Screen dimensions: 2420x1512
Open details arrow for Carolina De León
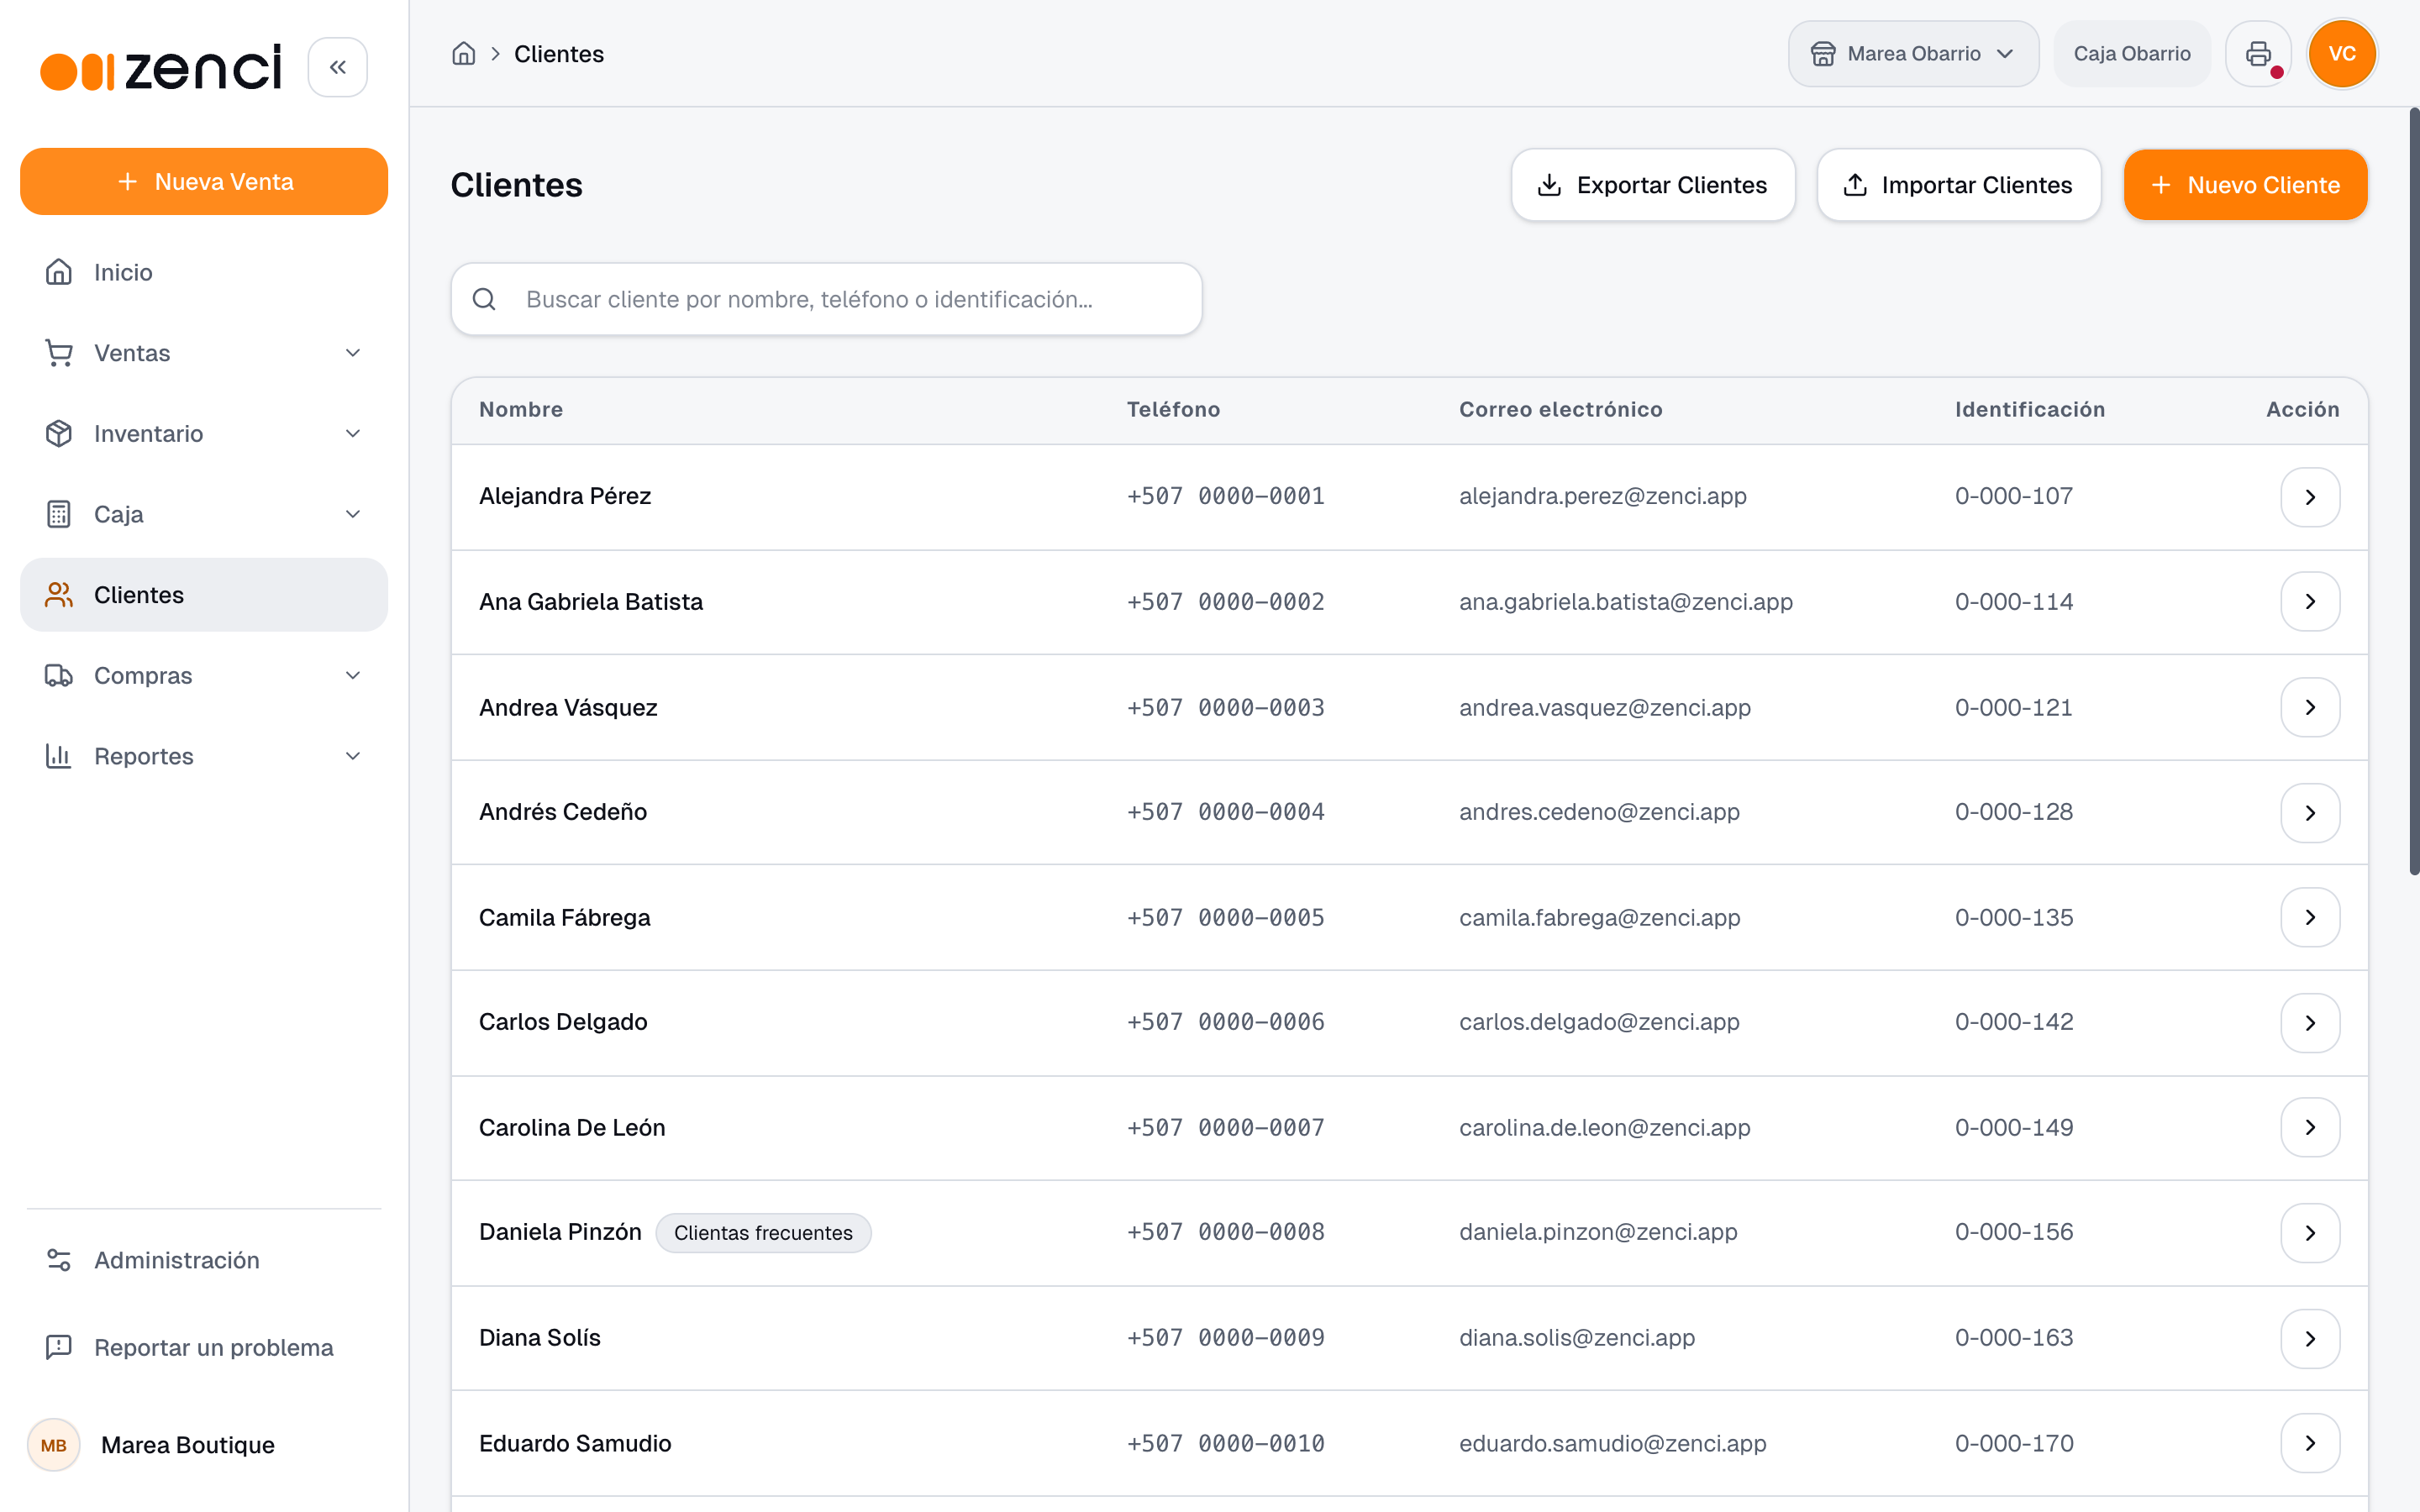(2309, 1128)
